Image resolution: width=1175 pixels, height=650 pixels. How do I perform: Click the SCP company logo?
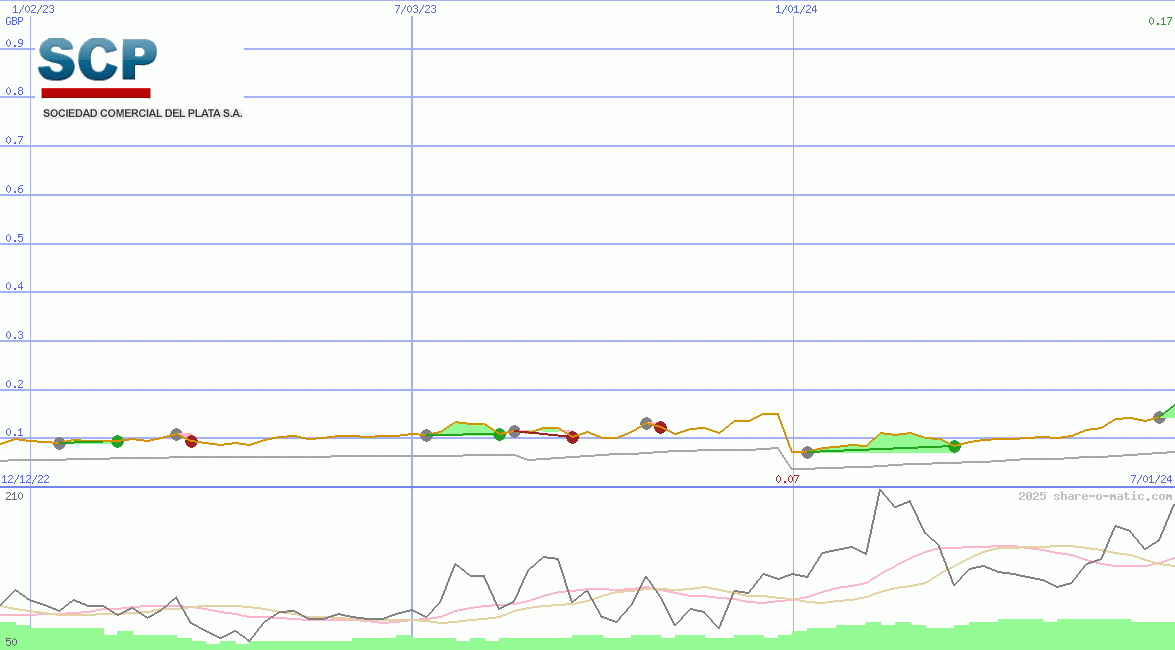point(97,66)
